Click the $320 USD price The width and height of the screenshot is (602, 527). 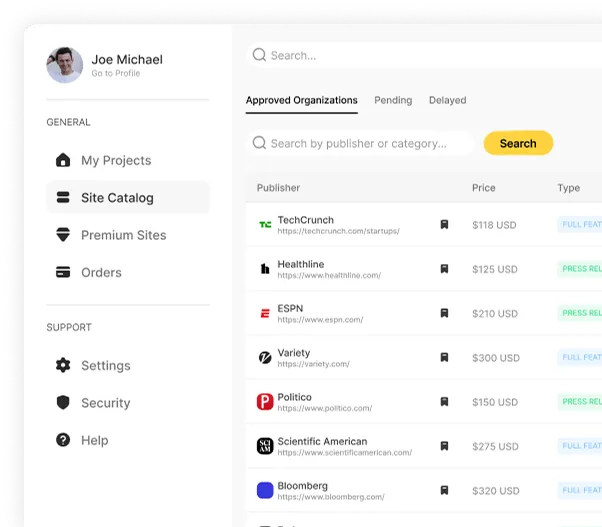pyautogui.click(x=496, y=491)
